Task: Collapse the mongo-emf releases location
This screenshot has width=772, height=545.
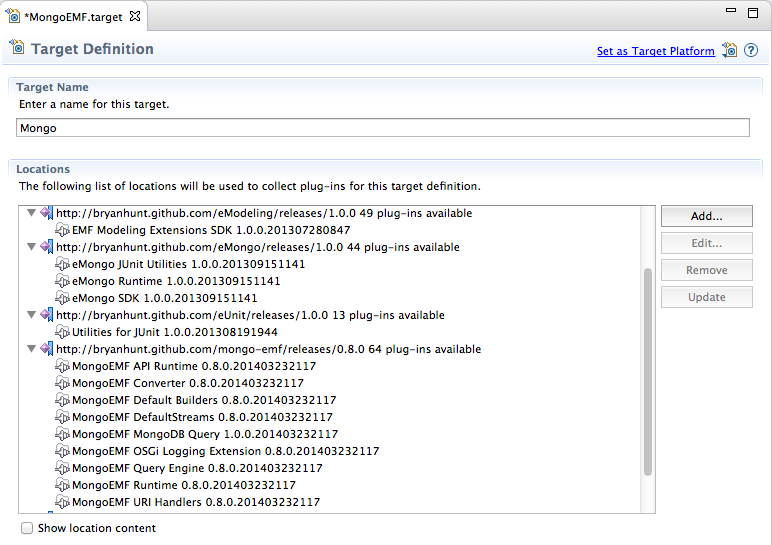Action: click(x=31, y=349)
